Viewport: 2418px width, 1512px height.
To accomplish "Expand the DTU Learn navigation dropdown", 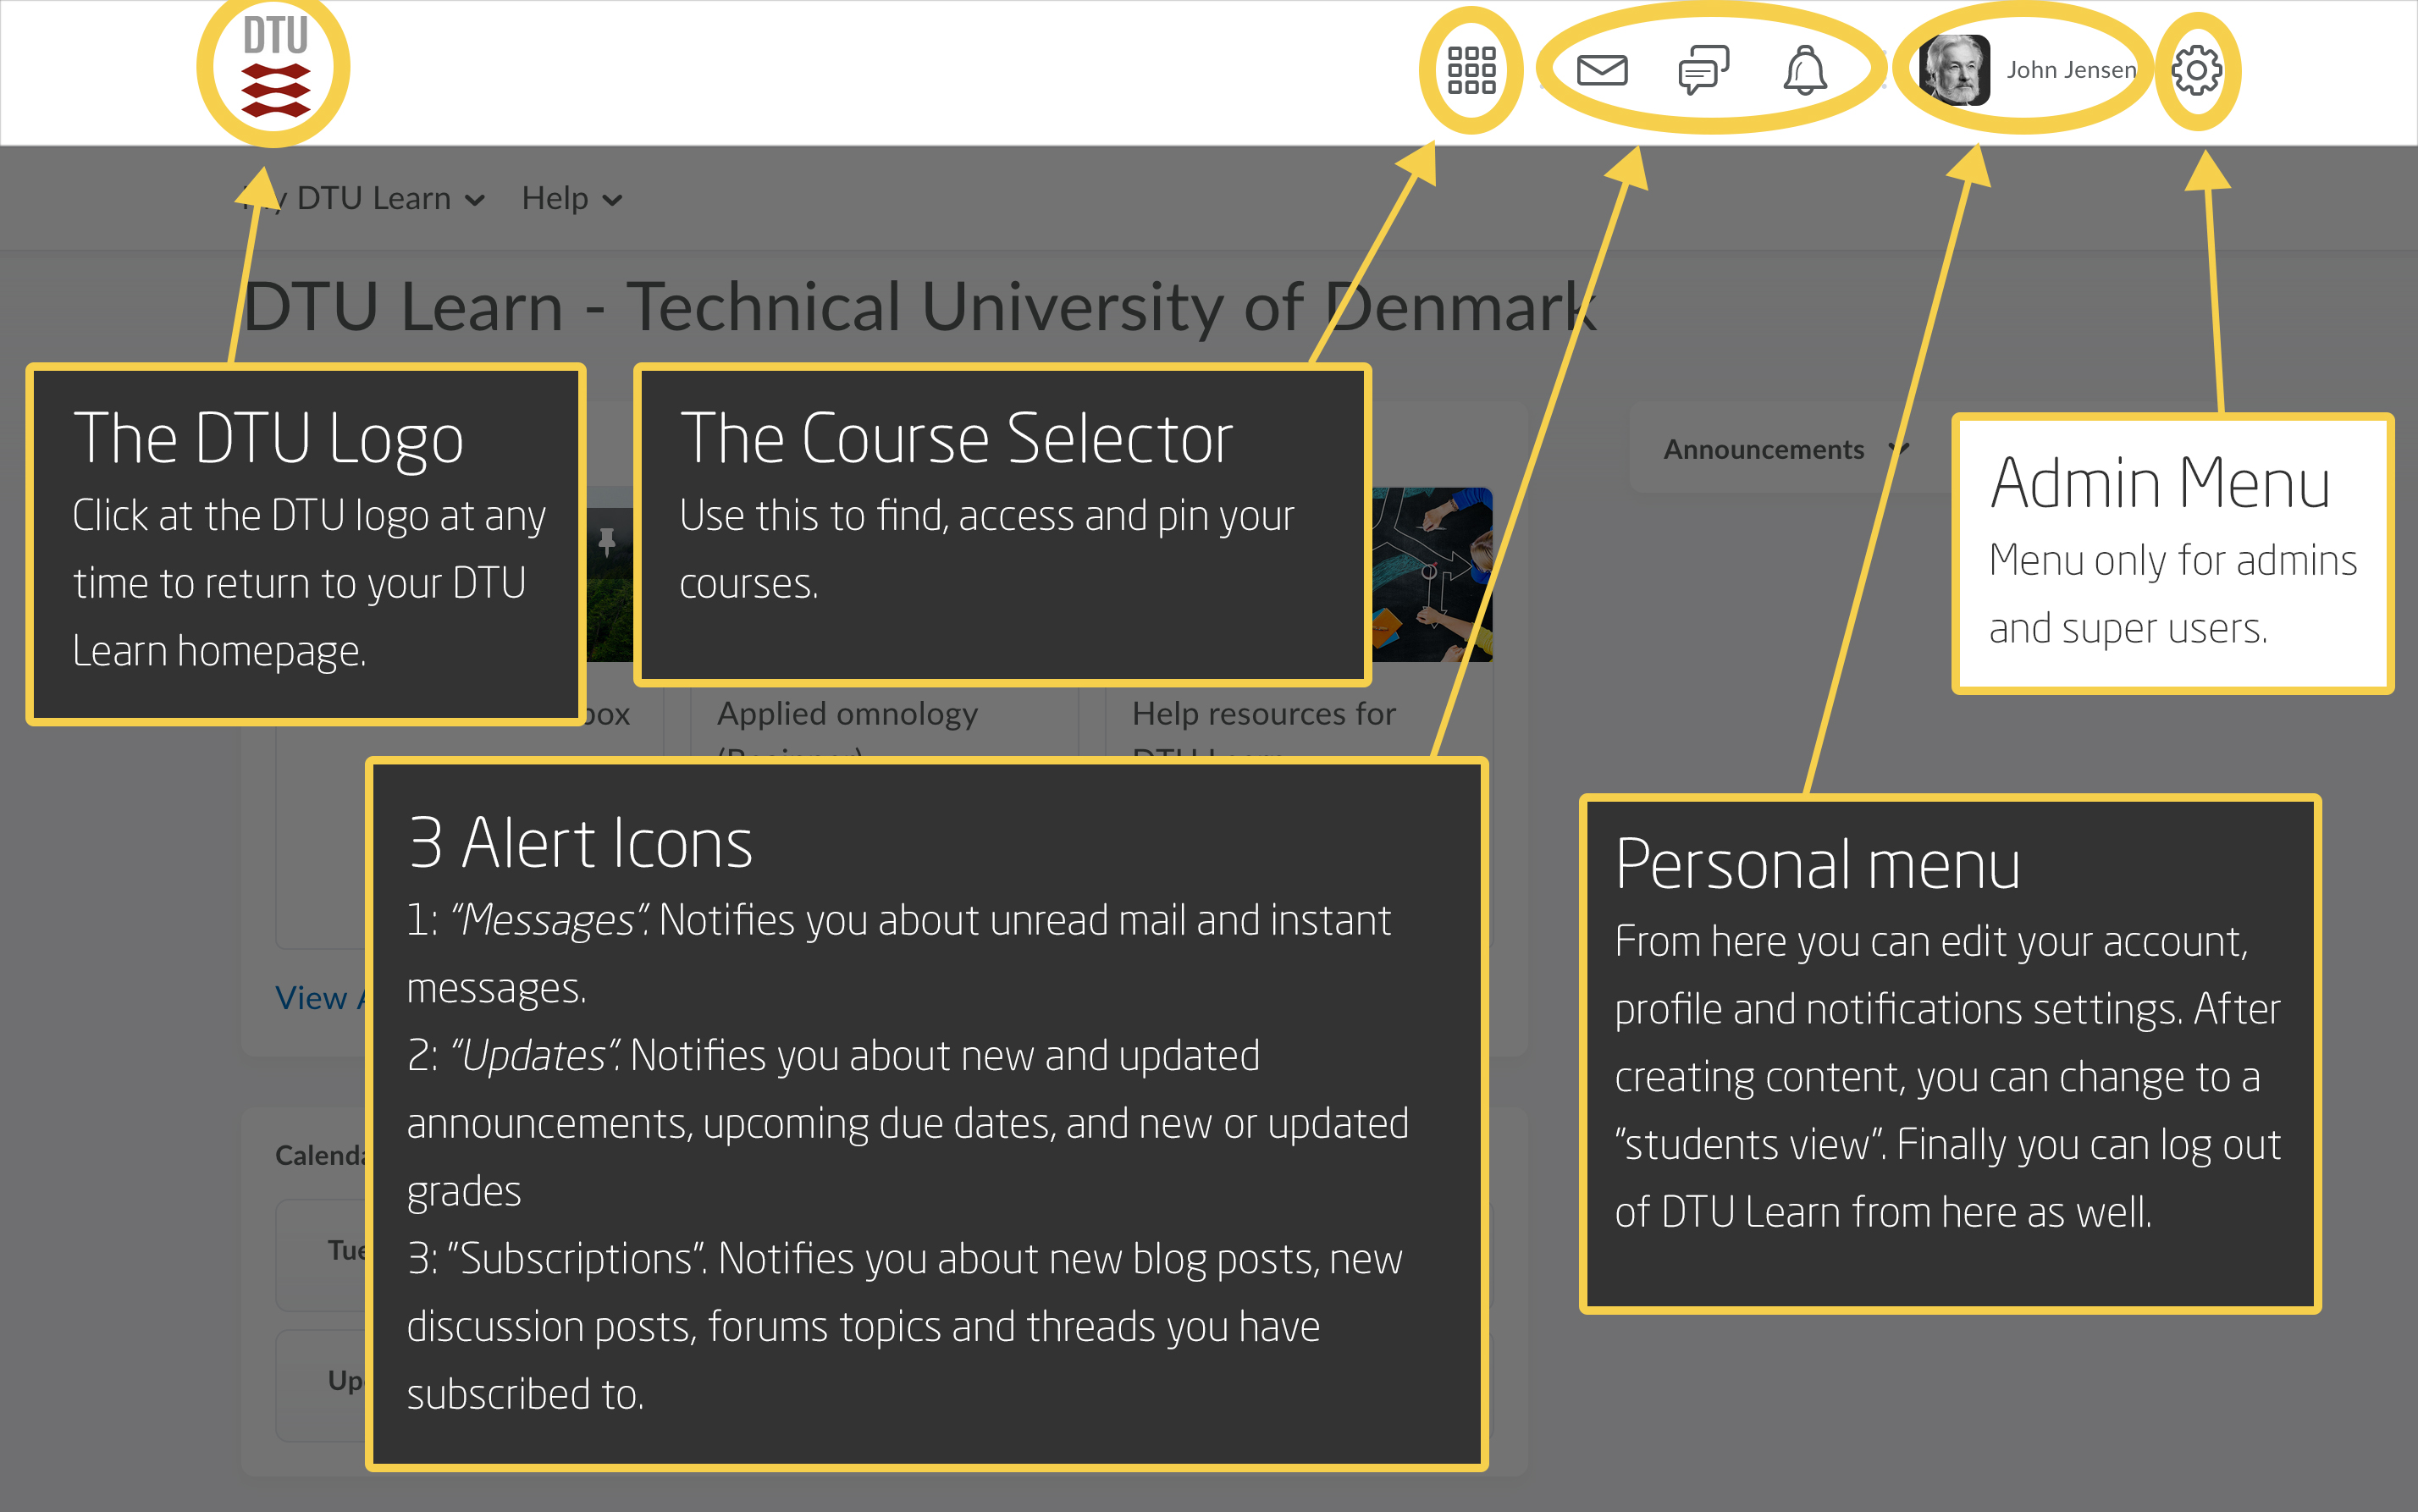I will [475, 200].
